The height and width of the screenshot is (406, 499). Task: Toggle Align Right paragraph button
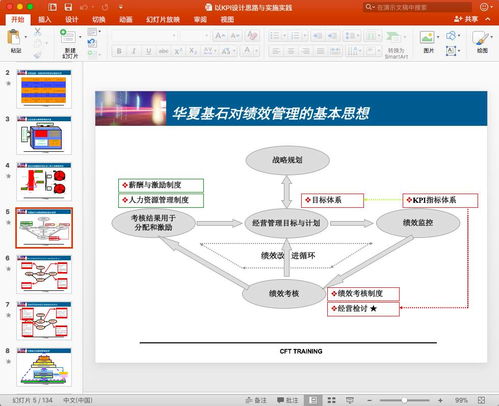[306, 51]
